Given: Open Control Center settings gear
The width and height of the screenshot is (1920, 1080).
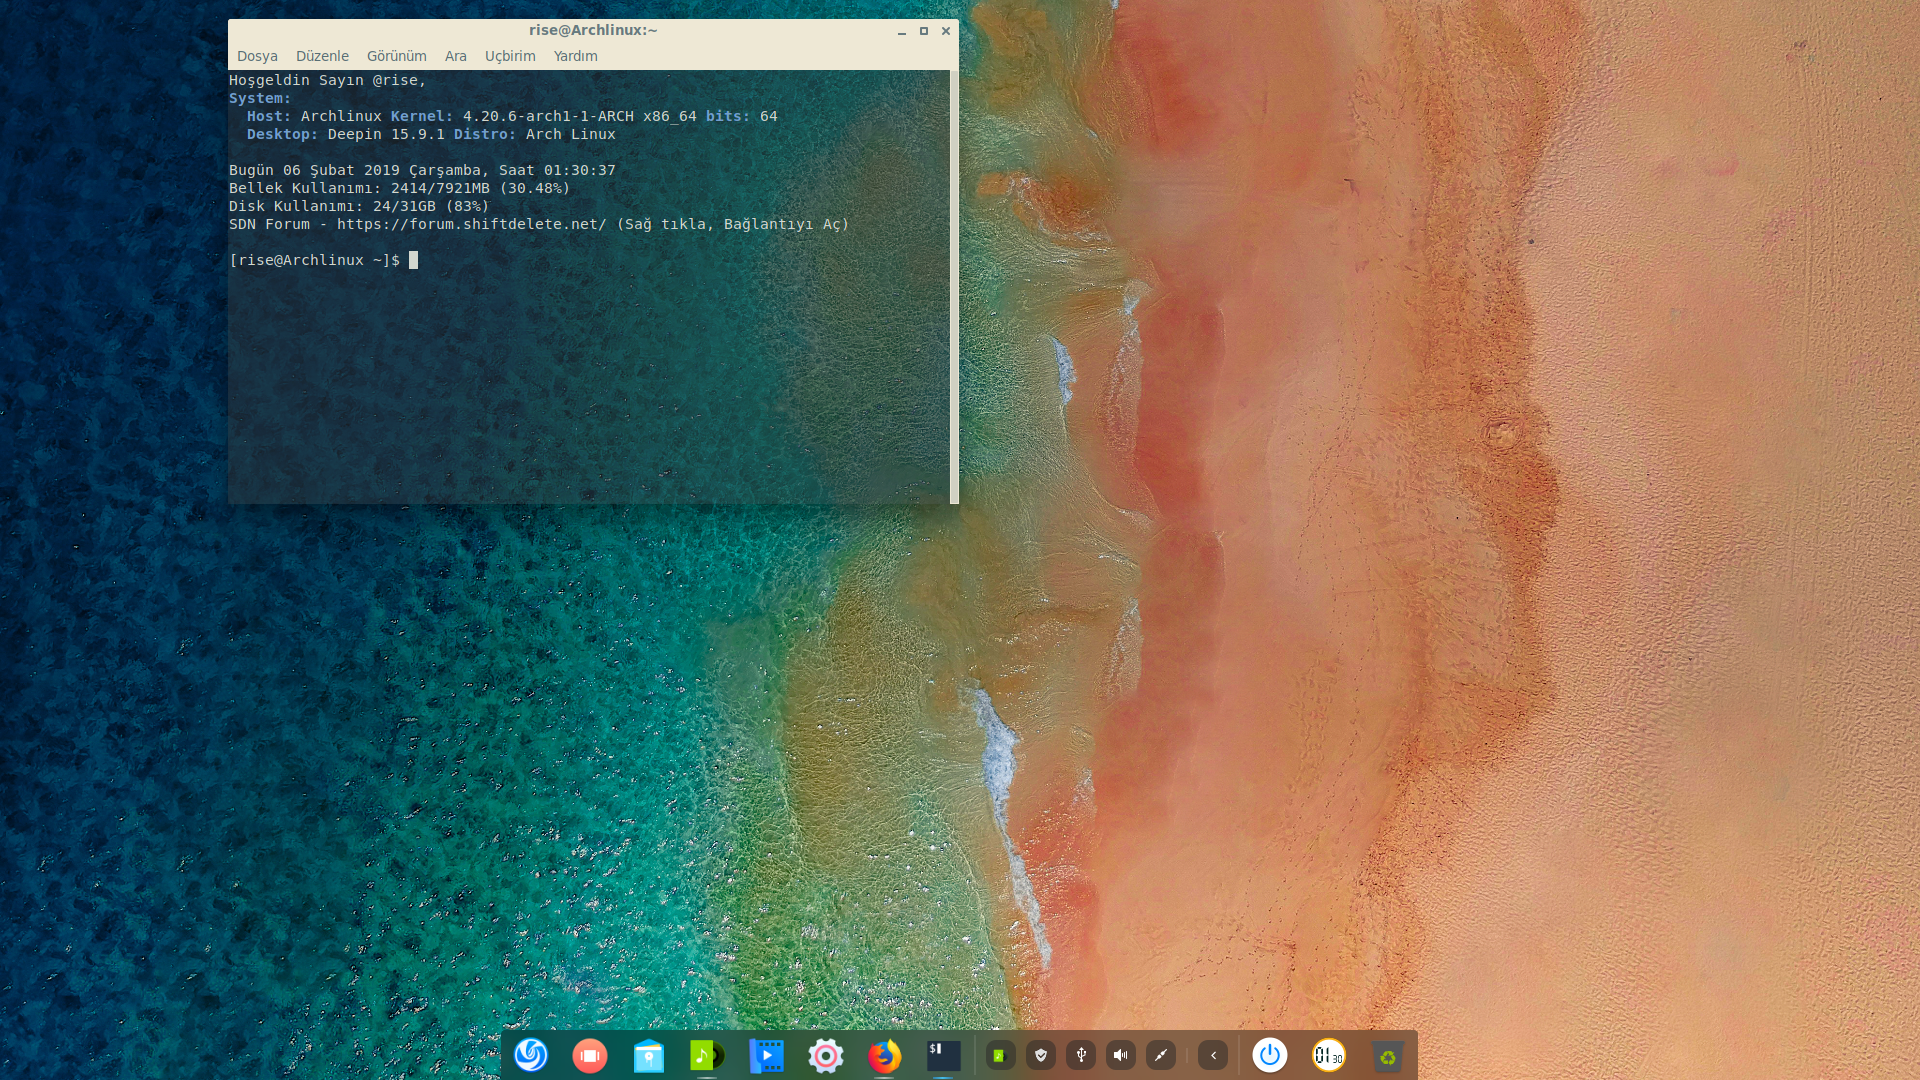Looking at the screenshot, I should pos(825,1055).
